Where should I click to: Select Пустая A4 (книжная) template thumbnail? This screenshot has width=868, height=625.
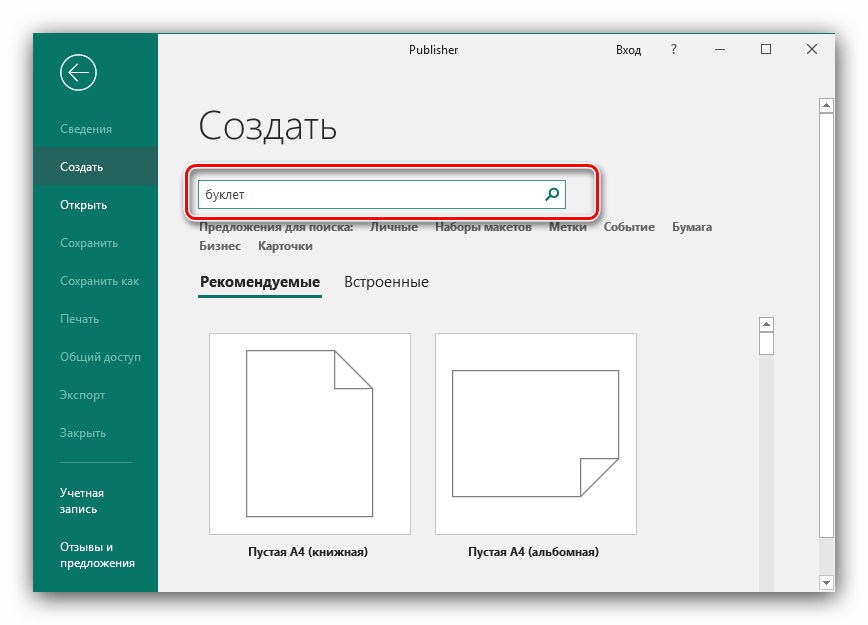(x=309, y=434)
